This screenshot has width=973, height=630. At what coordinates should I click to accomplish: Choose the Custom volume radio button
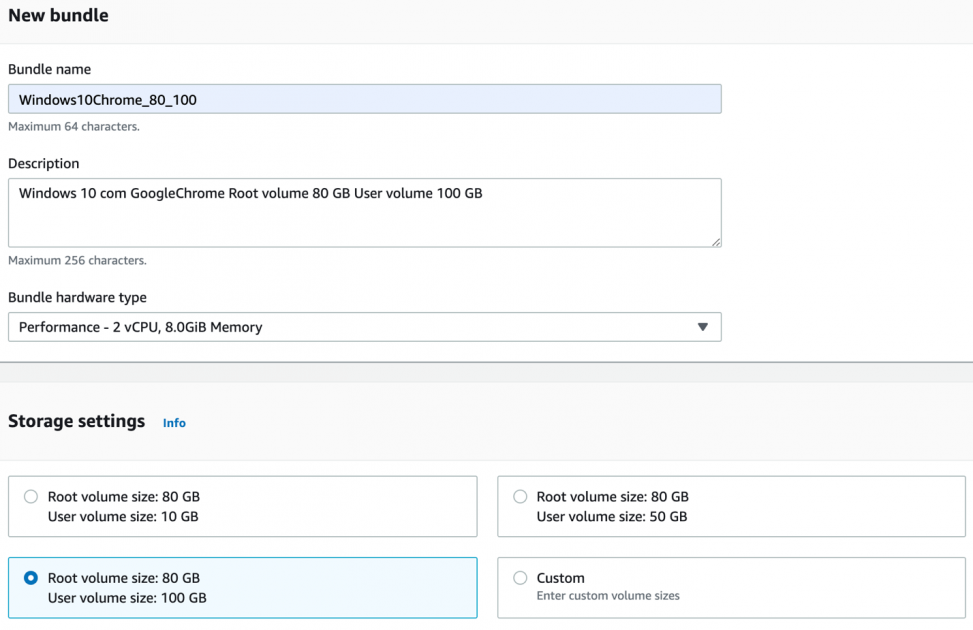tap(520, 578)
